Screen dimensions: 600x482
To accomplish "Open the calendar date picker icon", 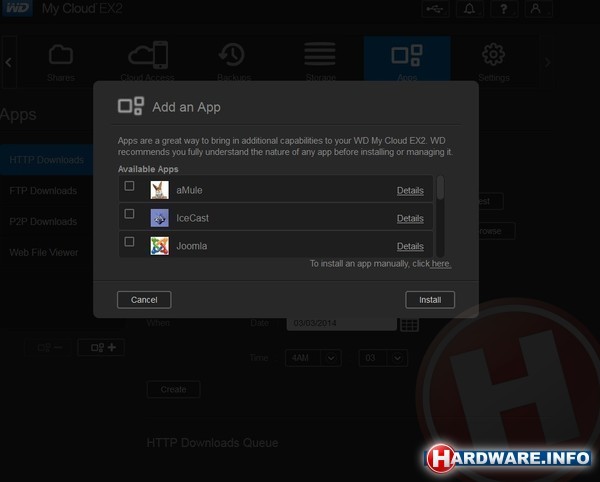I will coord(409,324).
